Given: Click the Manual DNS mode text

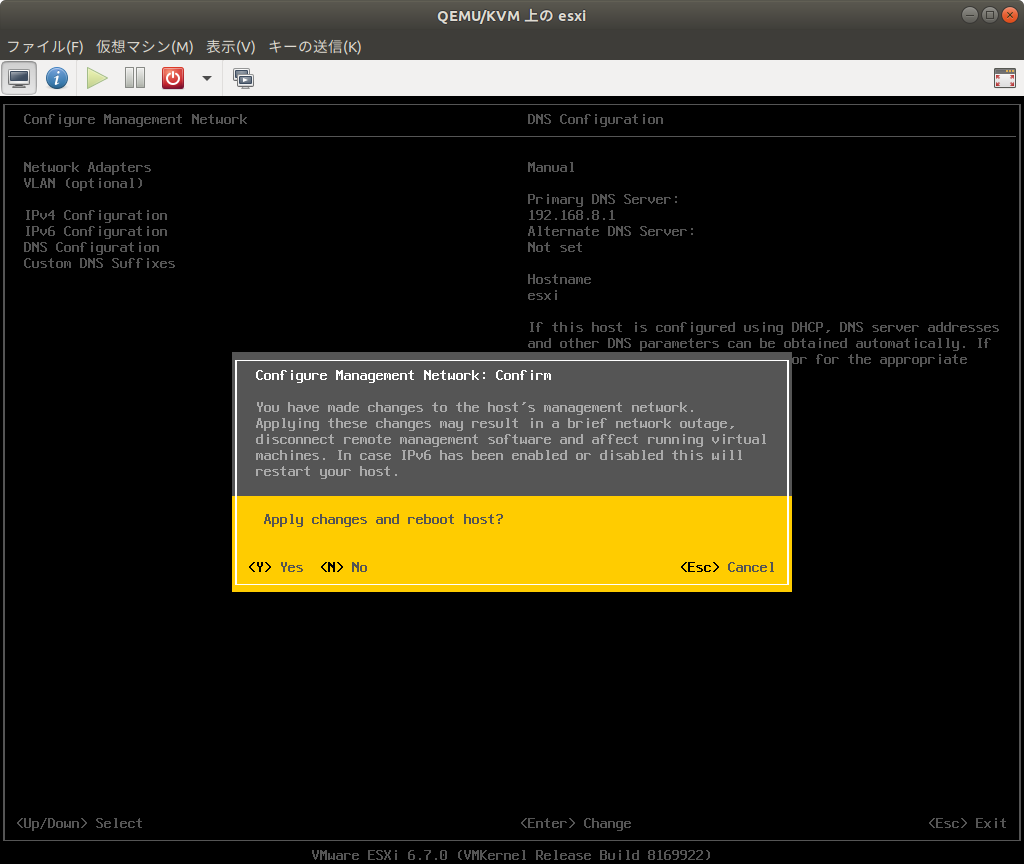Looking at the screenshot, I should click(551, 167).
